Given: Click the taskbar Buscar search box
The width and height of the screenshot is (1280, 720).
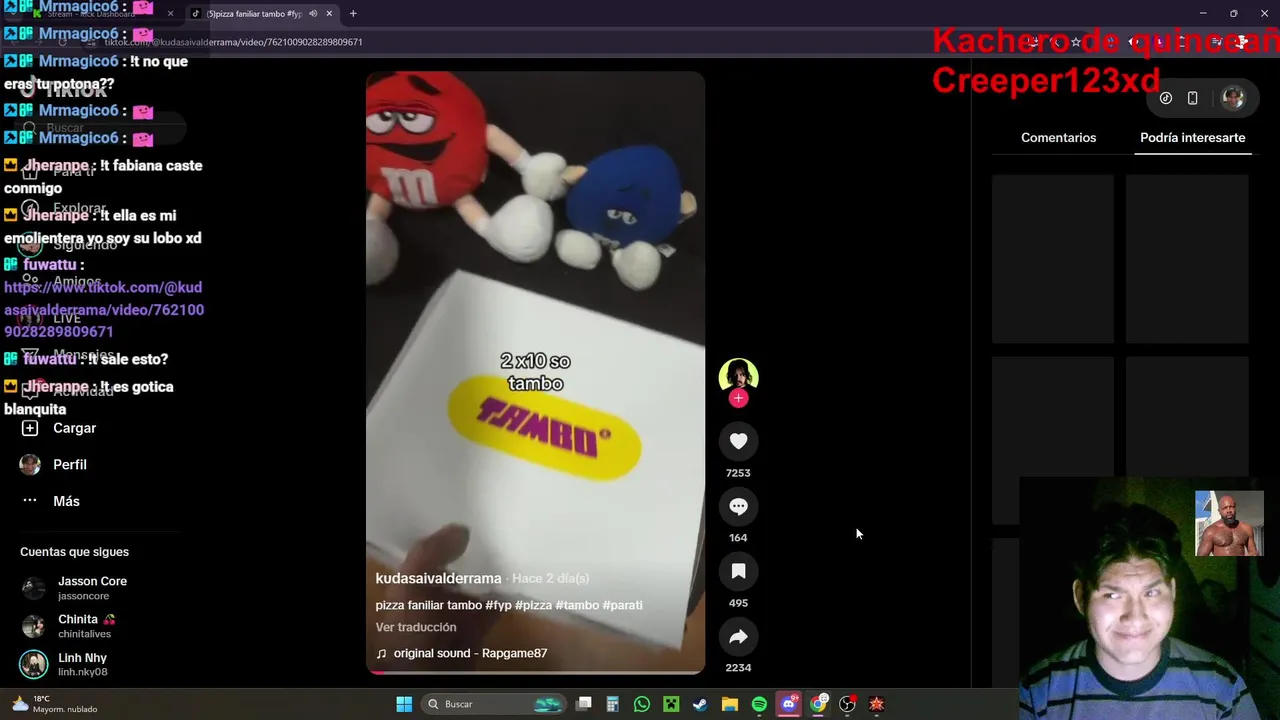Looking at the screenshot, I should tap(495, 704).
